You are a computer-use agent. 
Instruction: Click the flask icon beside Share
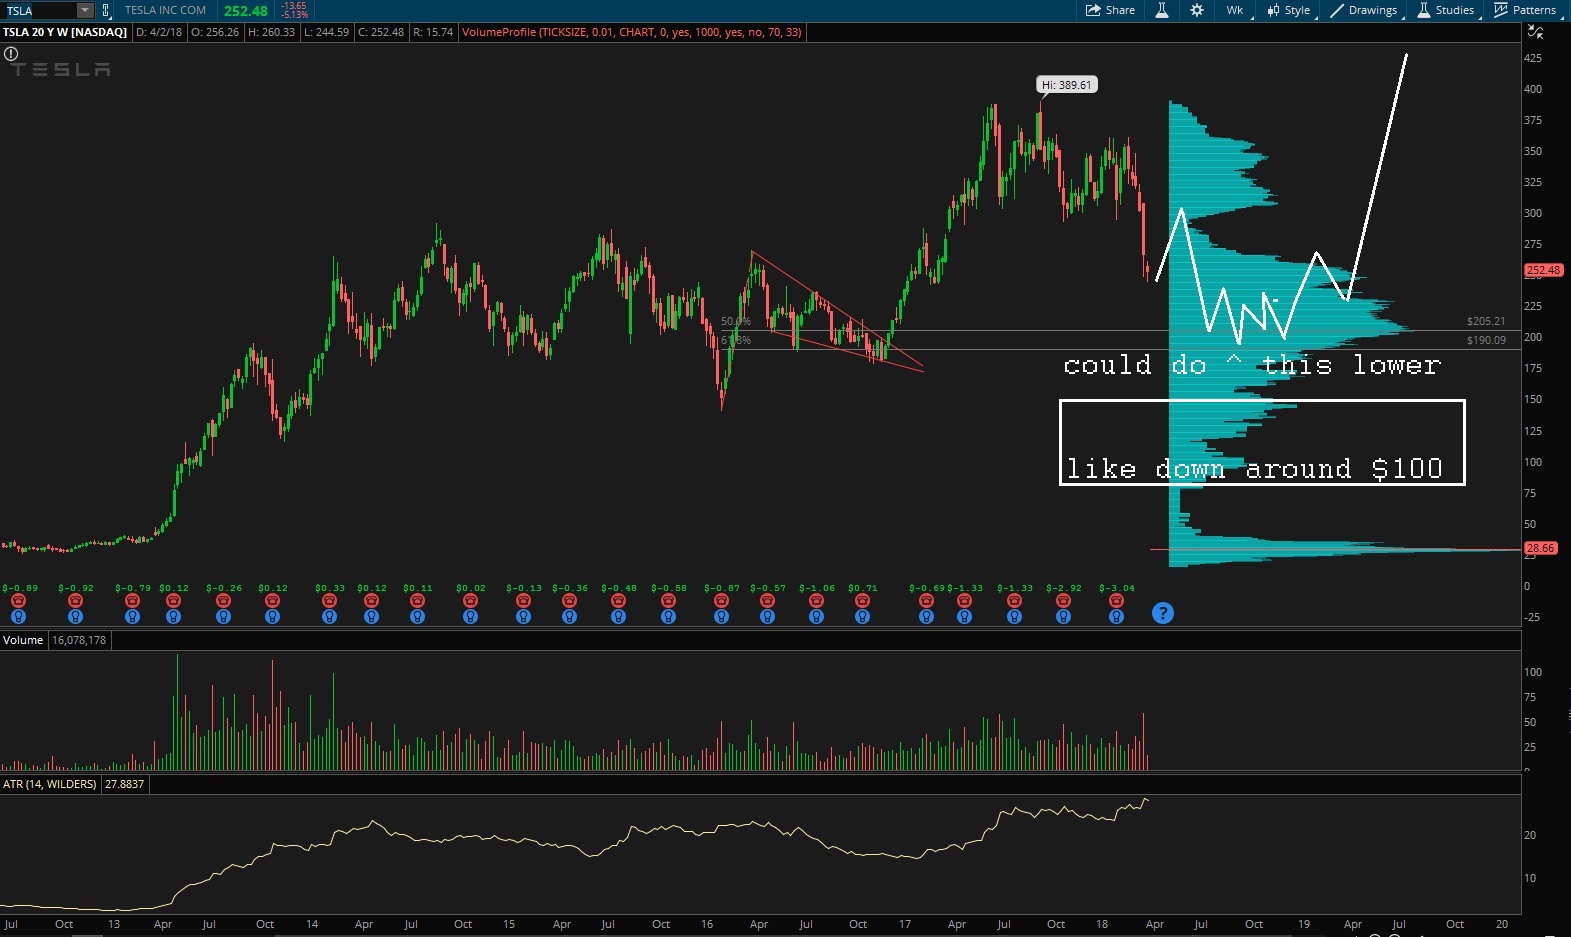1162,10
